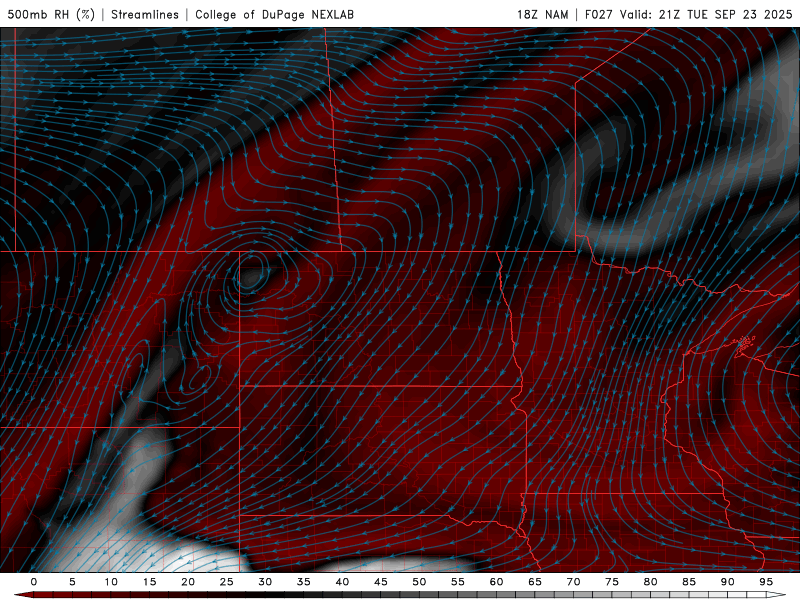Click the '70' value on color scale
This screenshot has height=600, width=800.
click(573, 582)
